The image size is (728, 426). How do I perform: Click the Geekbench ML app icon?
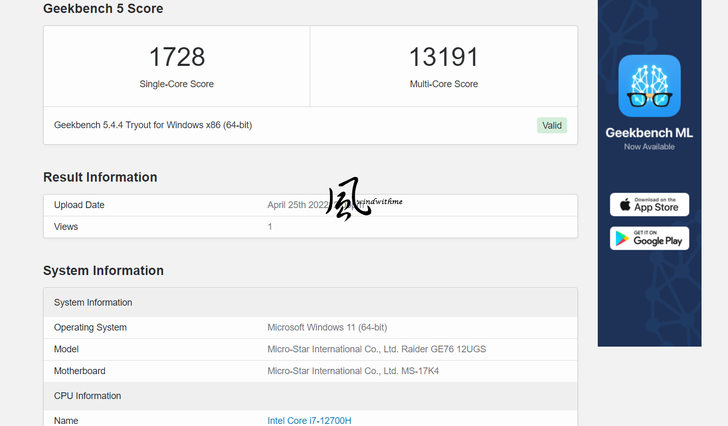[649, 86]
